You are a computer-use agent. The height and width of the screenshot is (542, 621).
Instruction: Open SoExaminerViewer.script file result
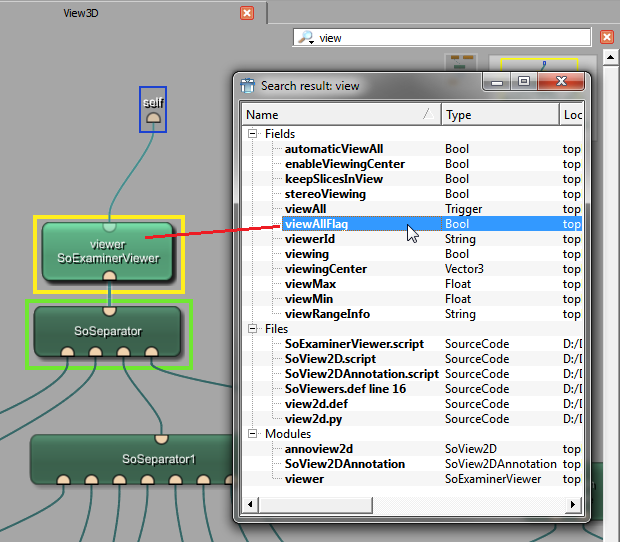point(354,344)
